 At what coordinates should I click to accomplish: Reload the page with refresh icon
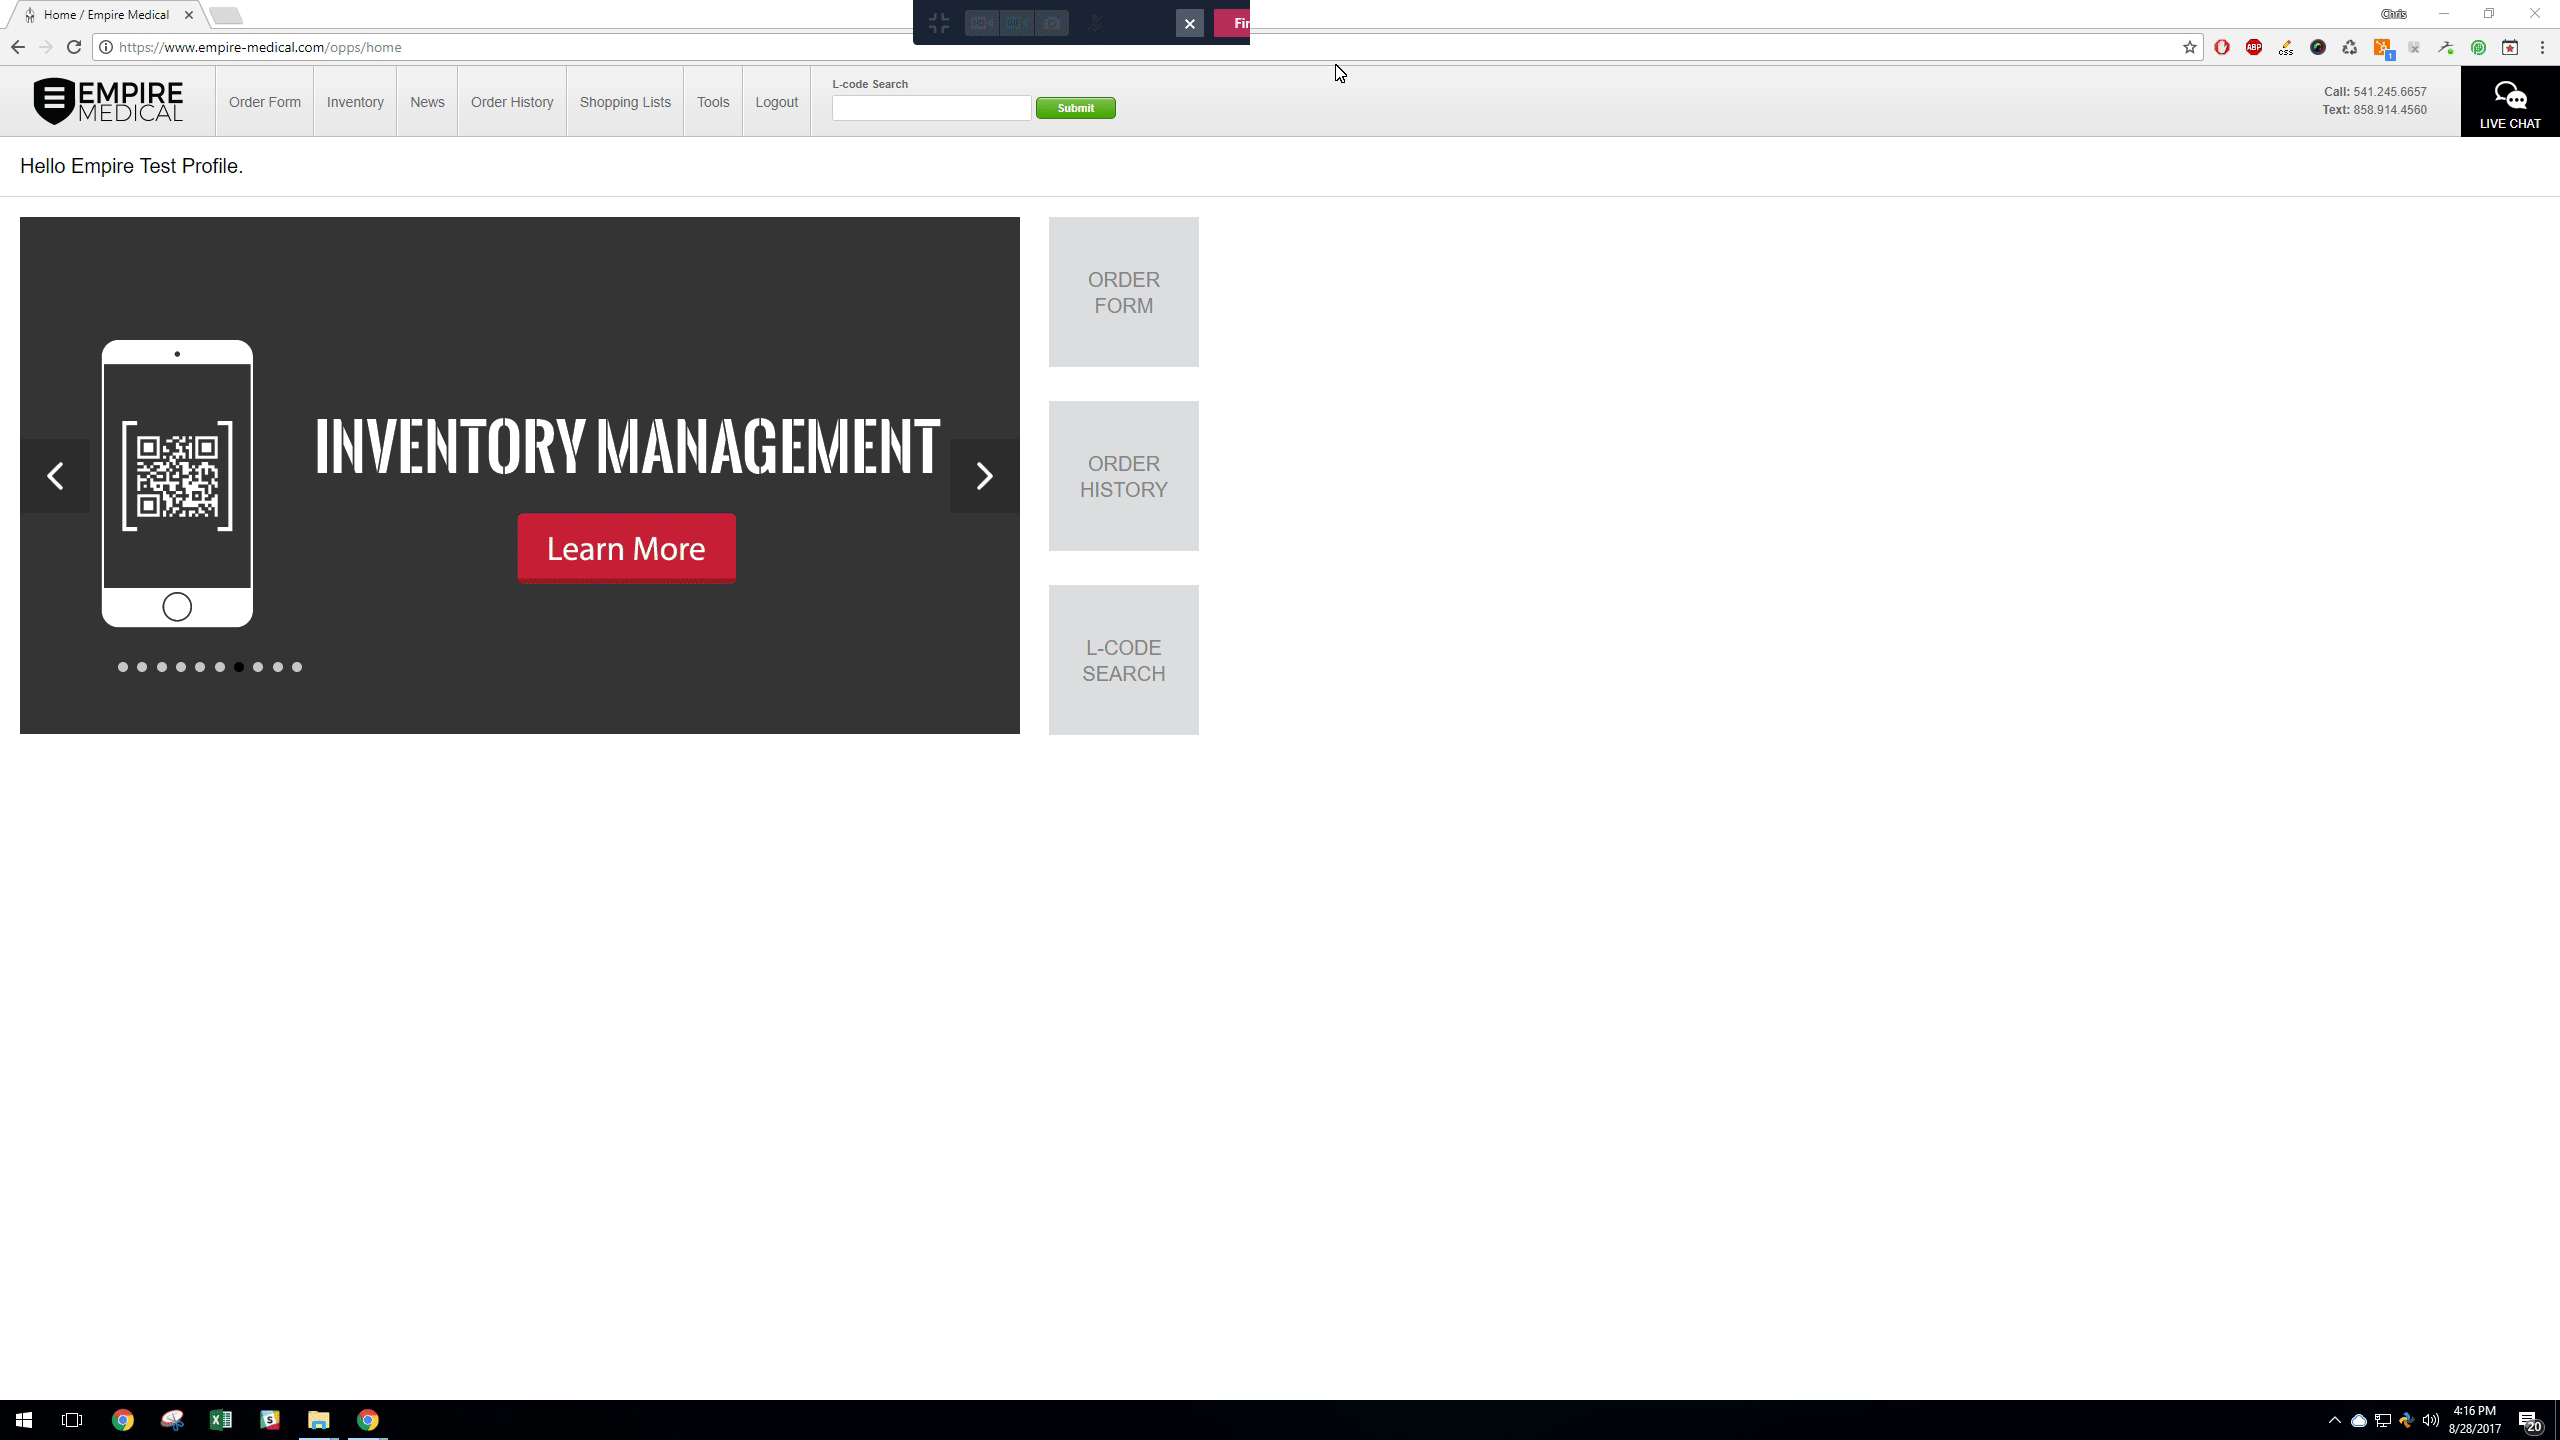pos(74,47)
